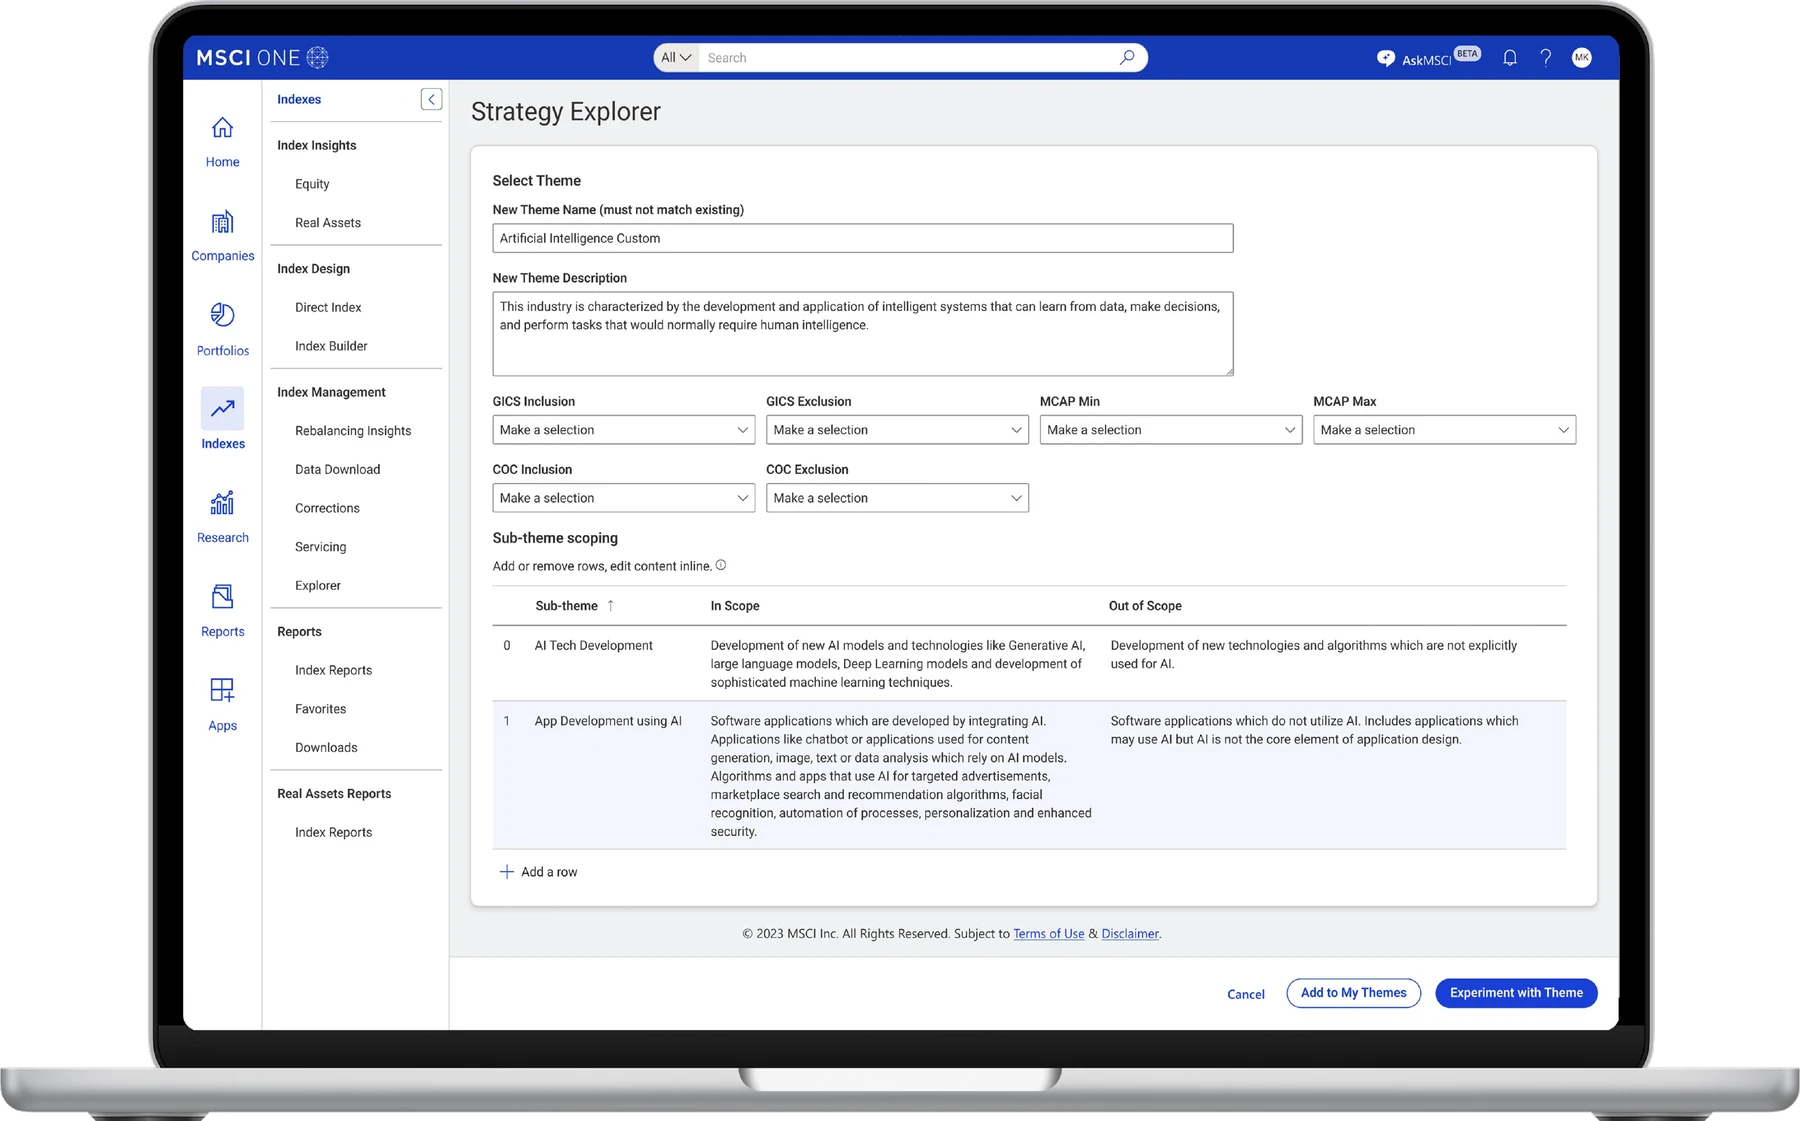Screen dimensions: 1800x1121
Task: Open the COC Inclusion dropdown
Action: point(624,498)
